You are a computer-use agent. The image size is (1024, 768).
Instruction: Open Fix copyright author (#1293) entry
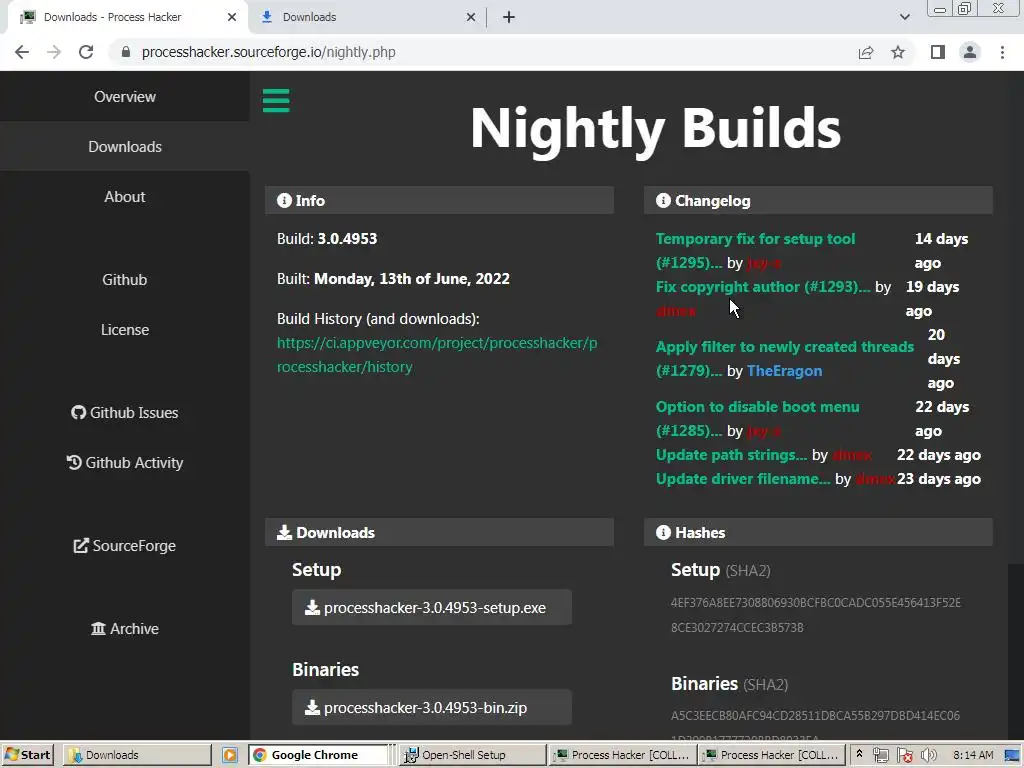763,287
